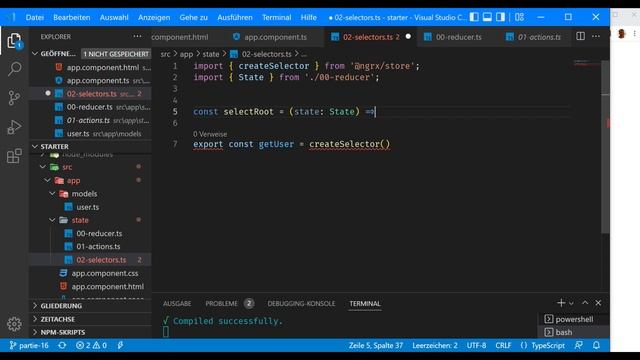Click the synchronize changes icon
640x360 pixels.
click(x=62, y=345)
